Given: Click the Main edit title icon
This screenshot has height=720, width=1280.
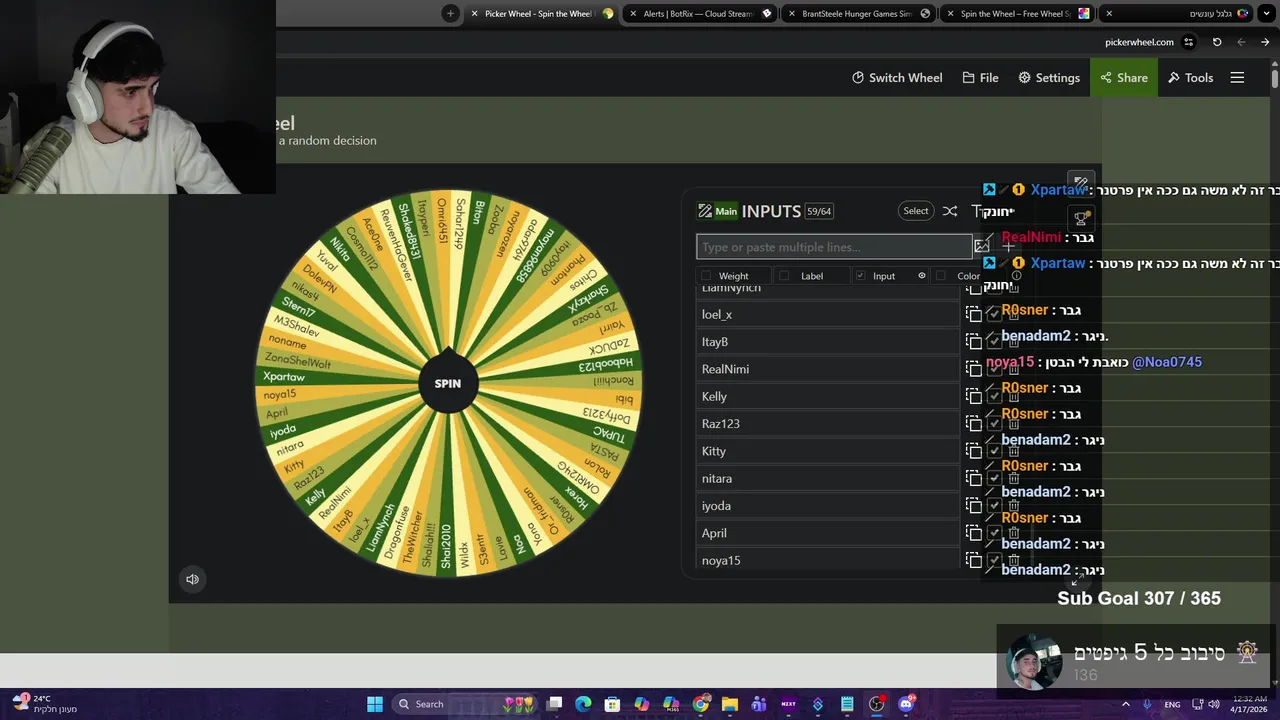Looking at the screenshot, I should coord(705,211).
